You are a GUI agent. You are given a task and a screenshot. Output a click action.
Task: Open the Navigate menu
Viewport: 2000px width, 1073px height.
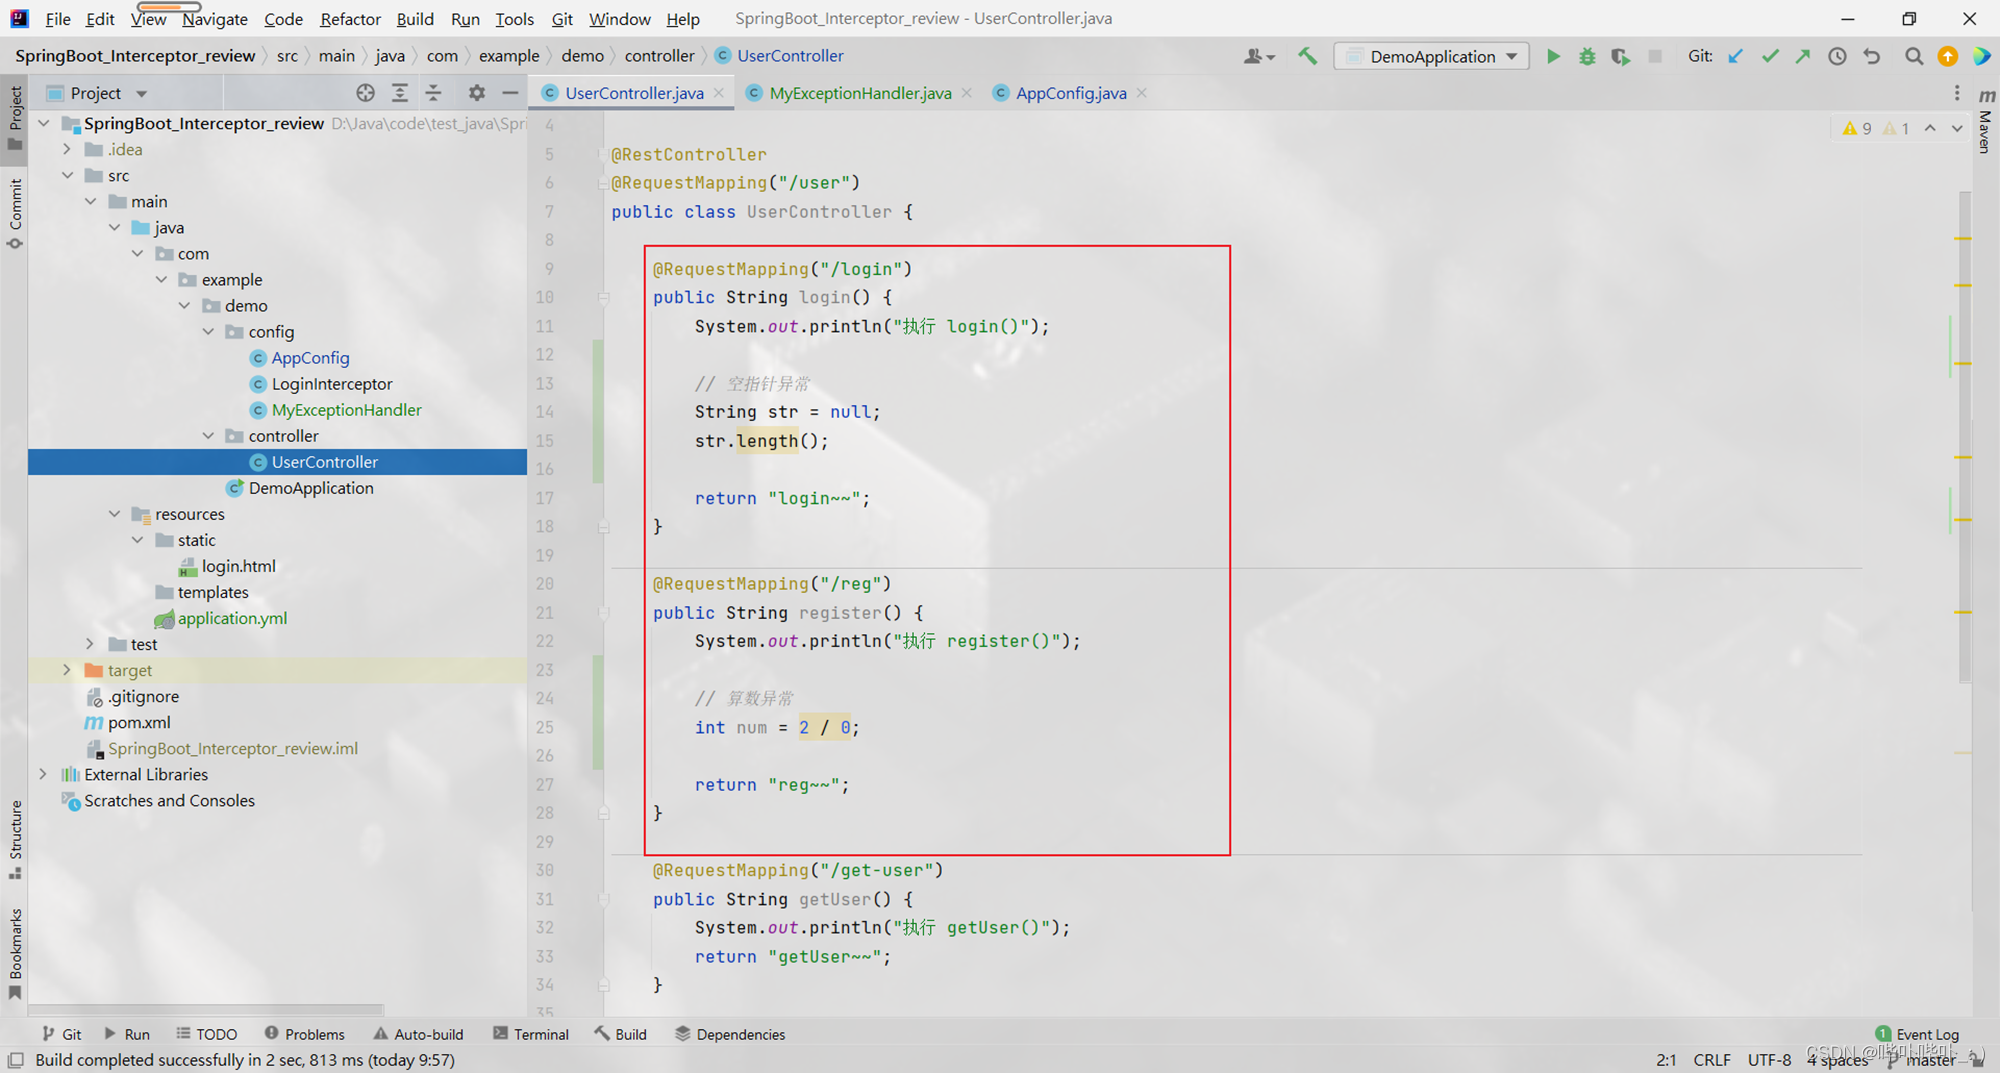[215, 19]
